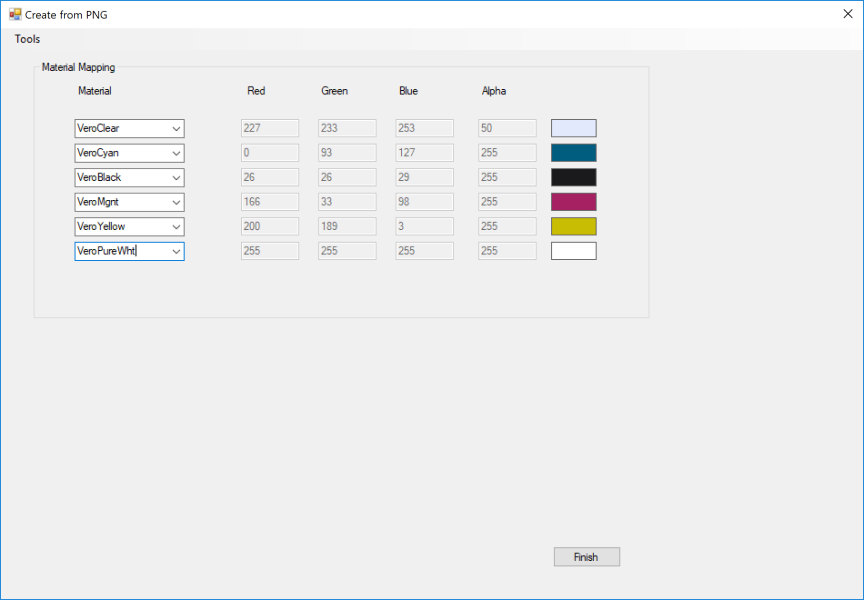Expand the VeroBlack material dropdown arrow

click(176, 177)
